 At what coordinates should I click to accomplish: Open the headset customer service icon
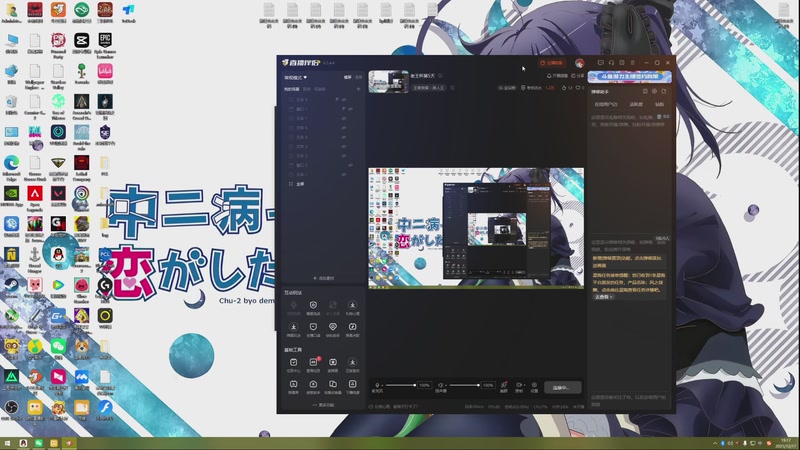tap(611, 63)
